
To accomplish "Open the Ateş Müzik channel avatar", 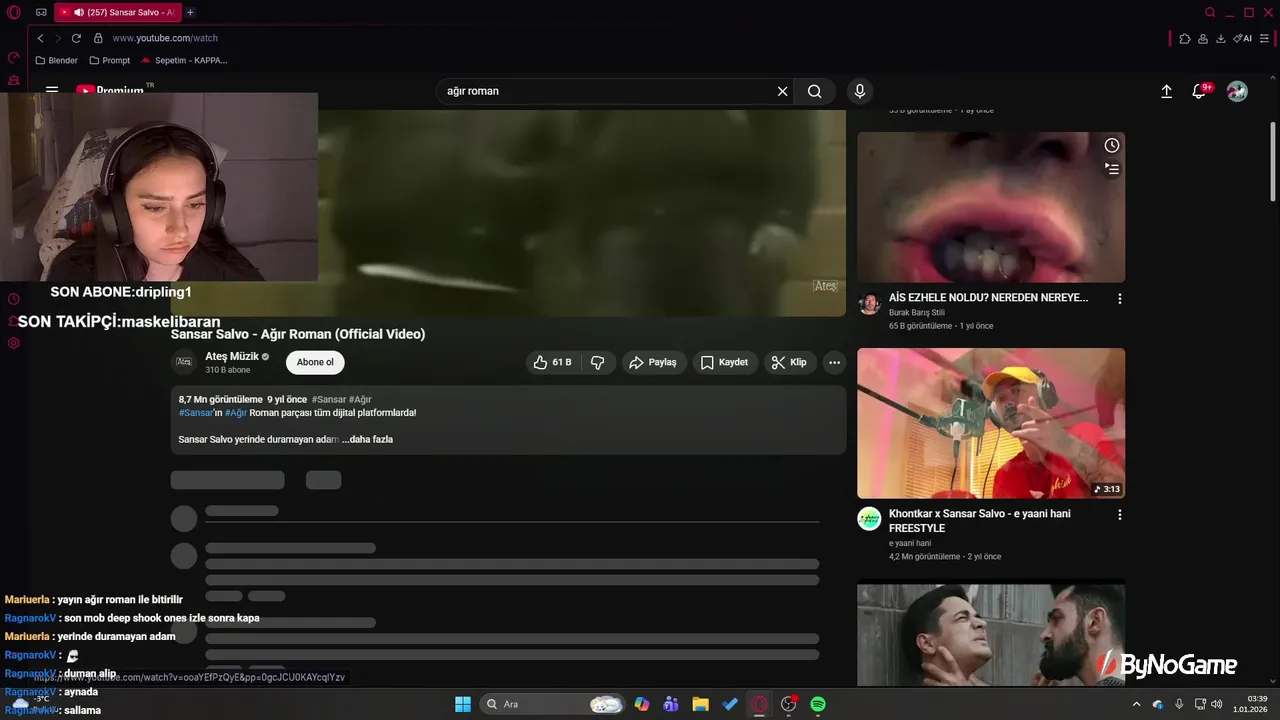I will 184,362.
